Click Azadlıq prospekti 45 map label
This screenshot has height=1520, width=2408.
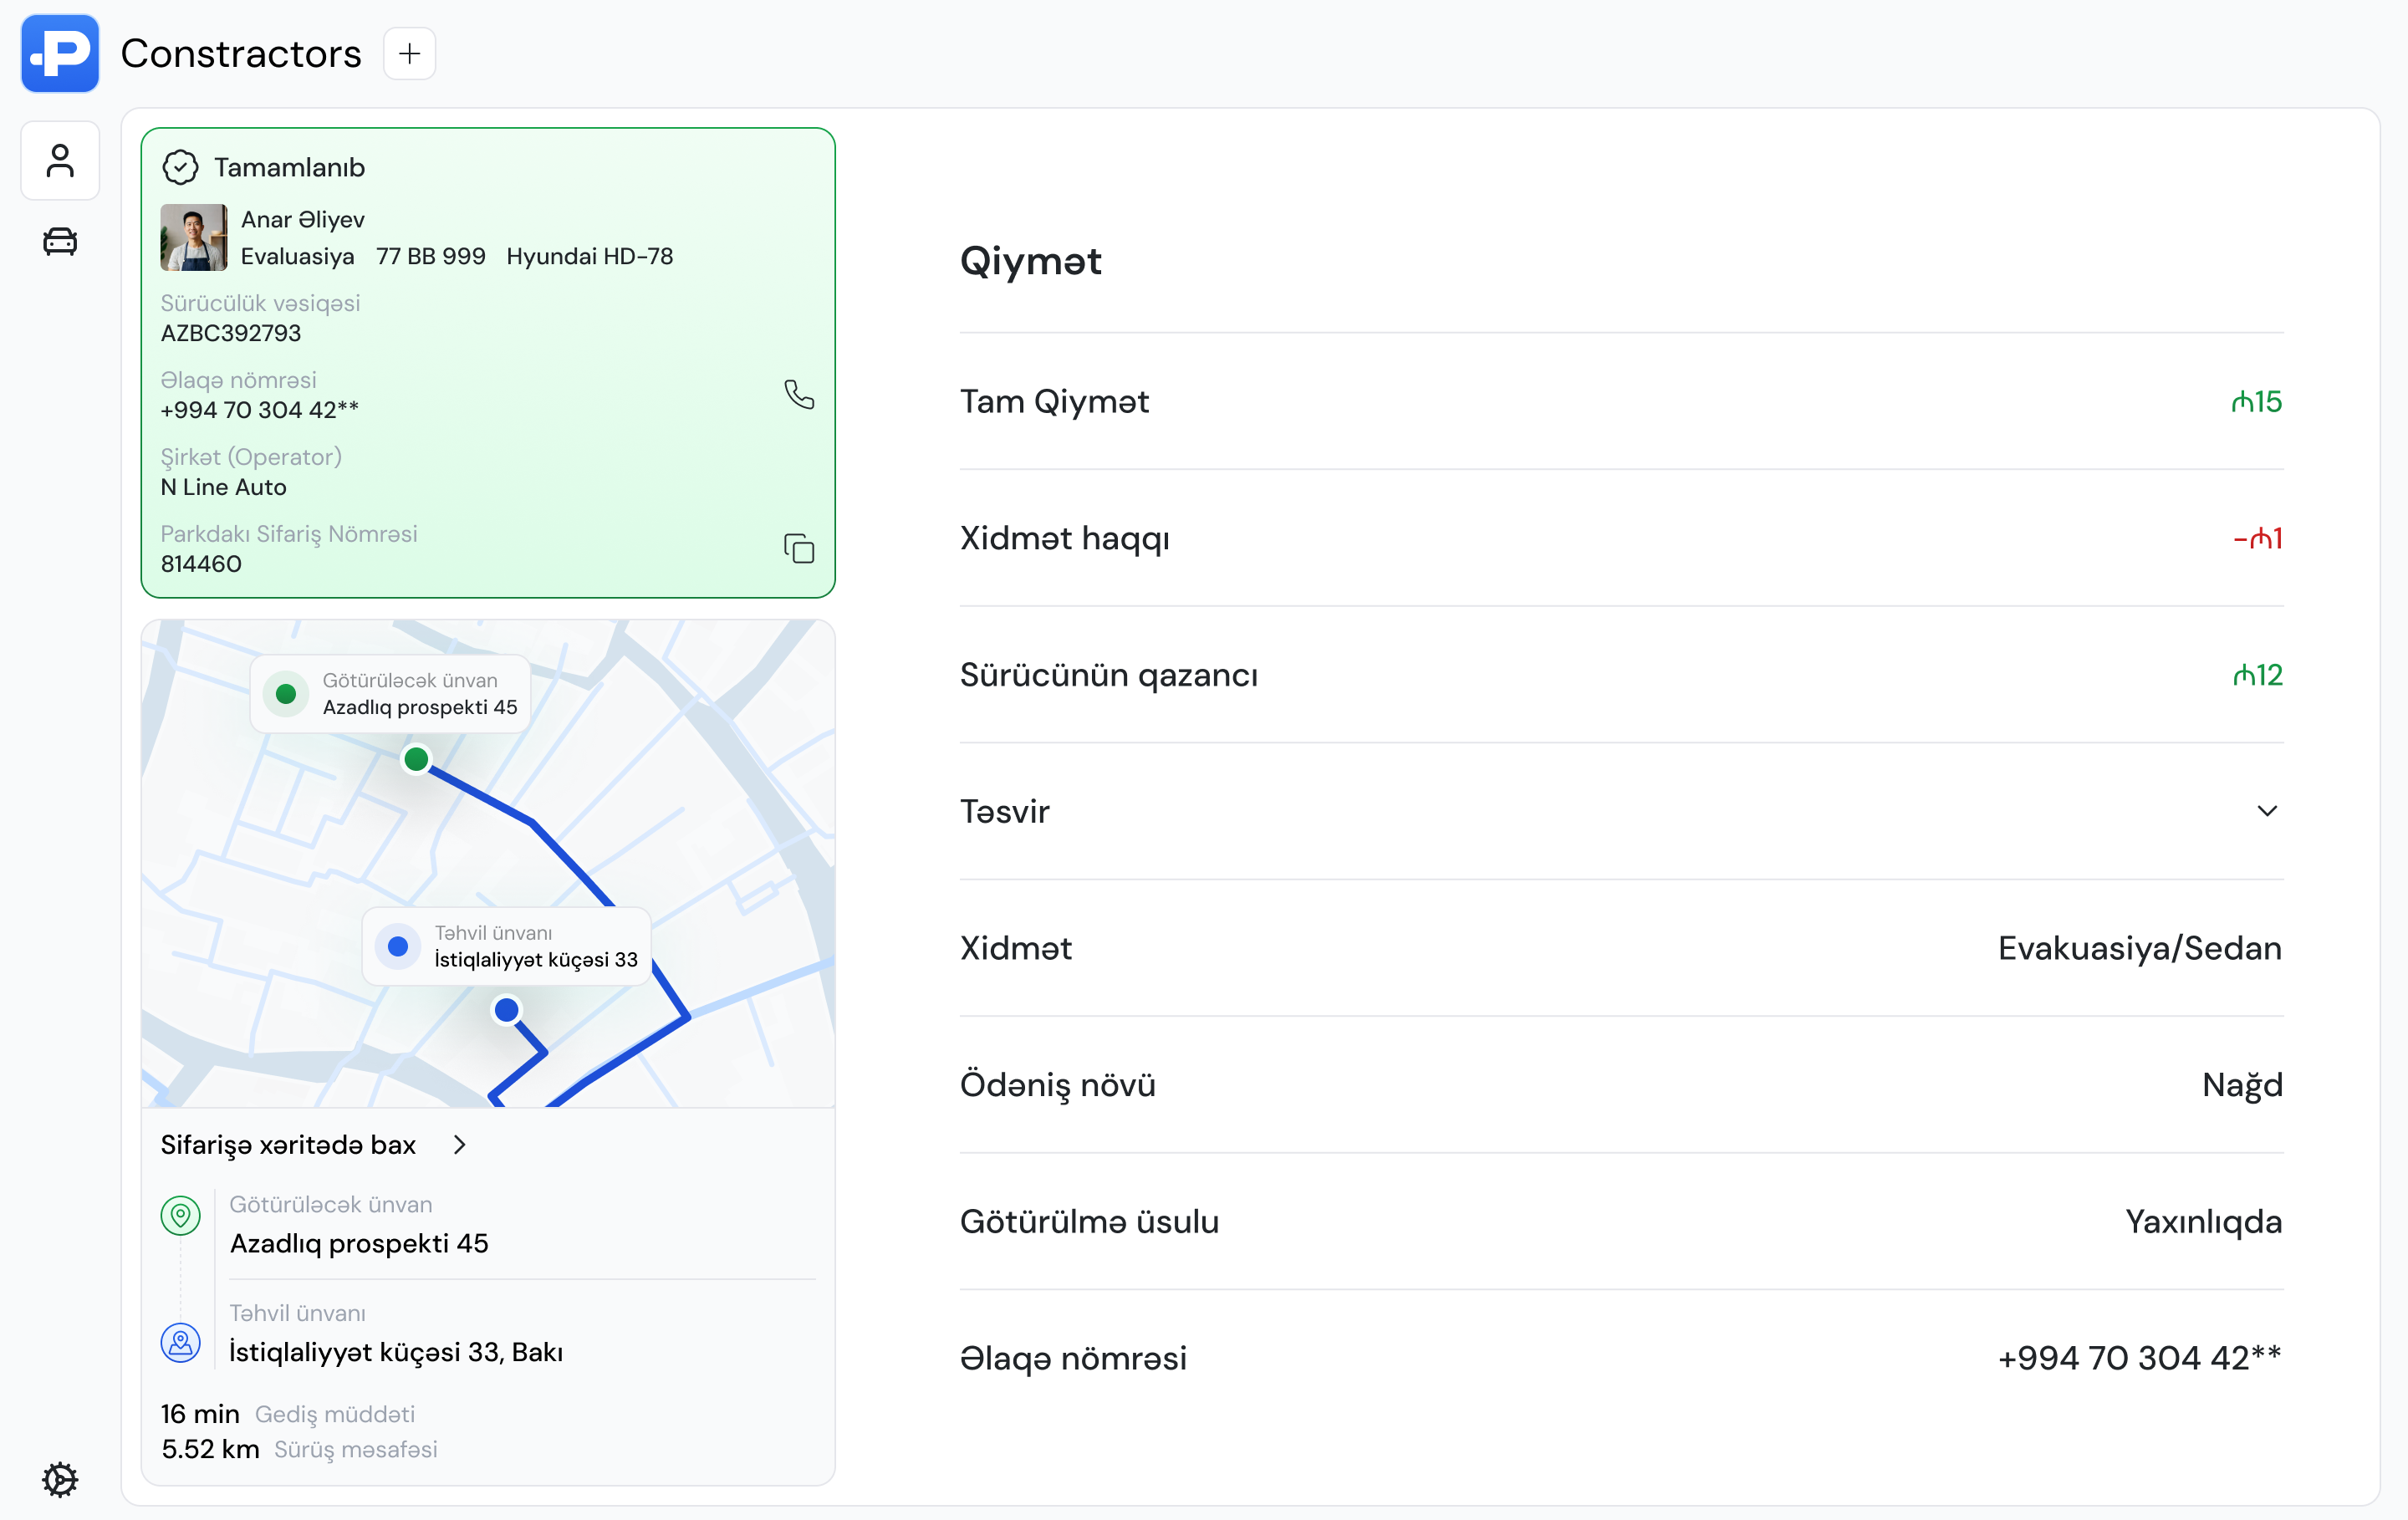(419, 706)
